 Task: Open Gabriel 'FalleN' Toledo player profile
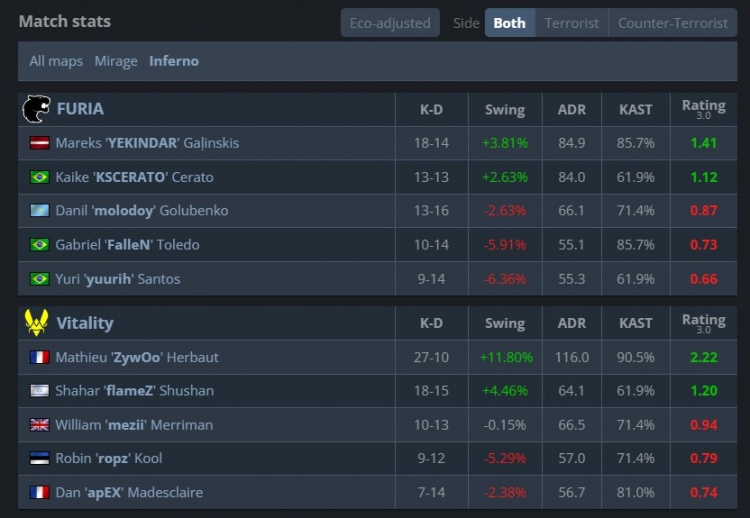pyautogui.click(x=127, y=245)
